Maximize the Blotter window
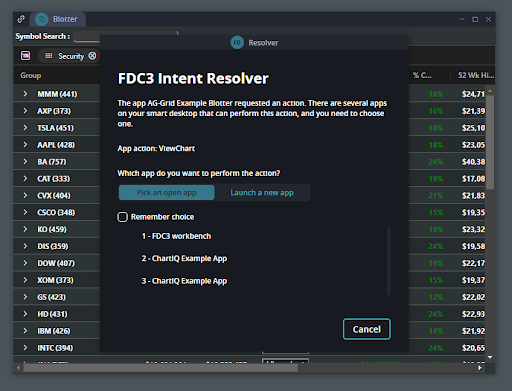 coord(475,19)
